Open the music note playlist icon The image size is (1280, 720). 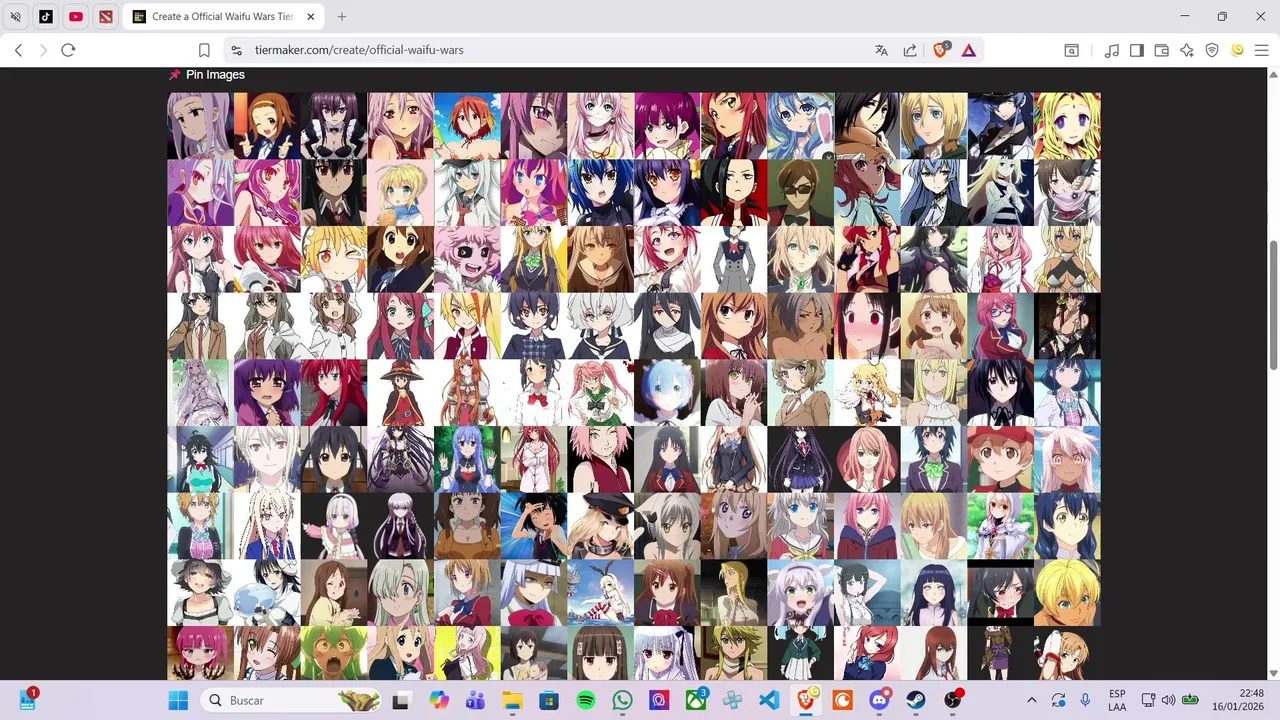(1112, 50)
